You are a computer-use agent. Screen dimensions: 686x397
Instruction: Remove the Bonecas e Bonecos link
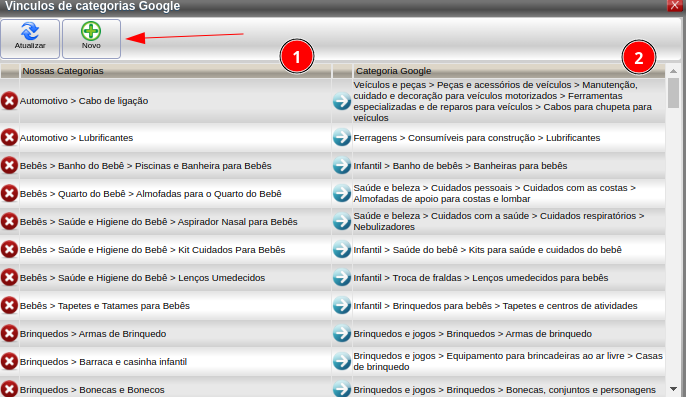9,389
